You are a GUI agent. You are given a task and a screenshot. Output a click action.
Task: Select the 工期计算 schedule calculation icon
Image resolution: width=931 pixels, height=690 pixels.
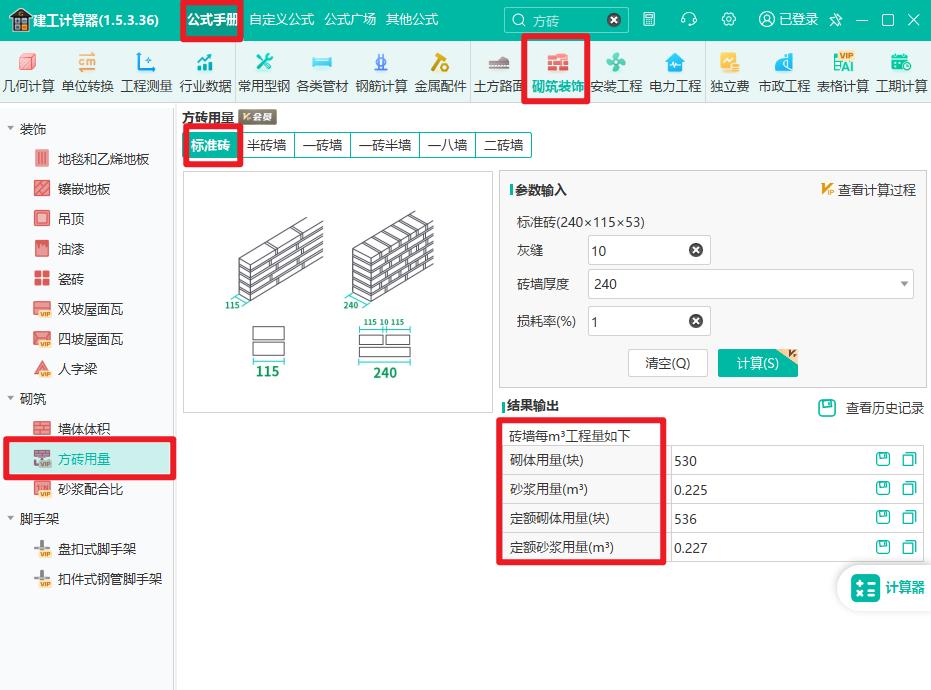click(901, 72)
